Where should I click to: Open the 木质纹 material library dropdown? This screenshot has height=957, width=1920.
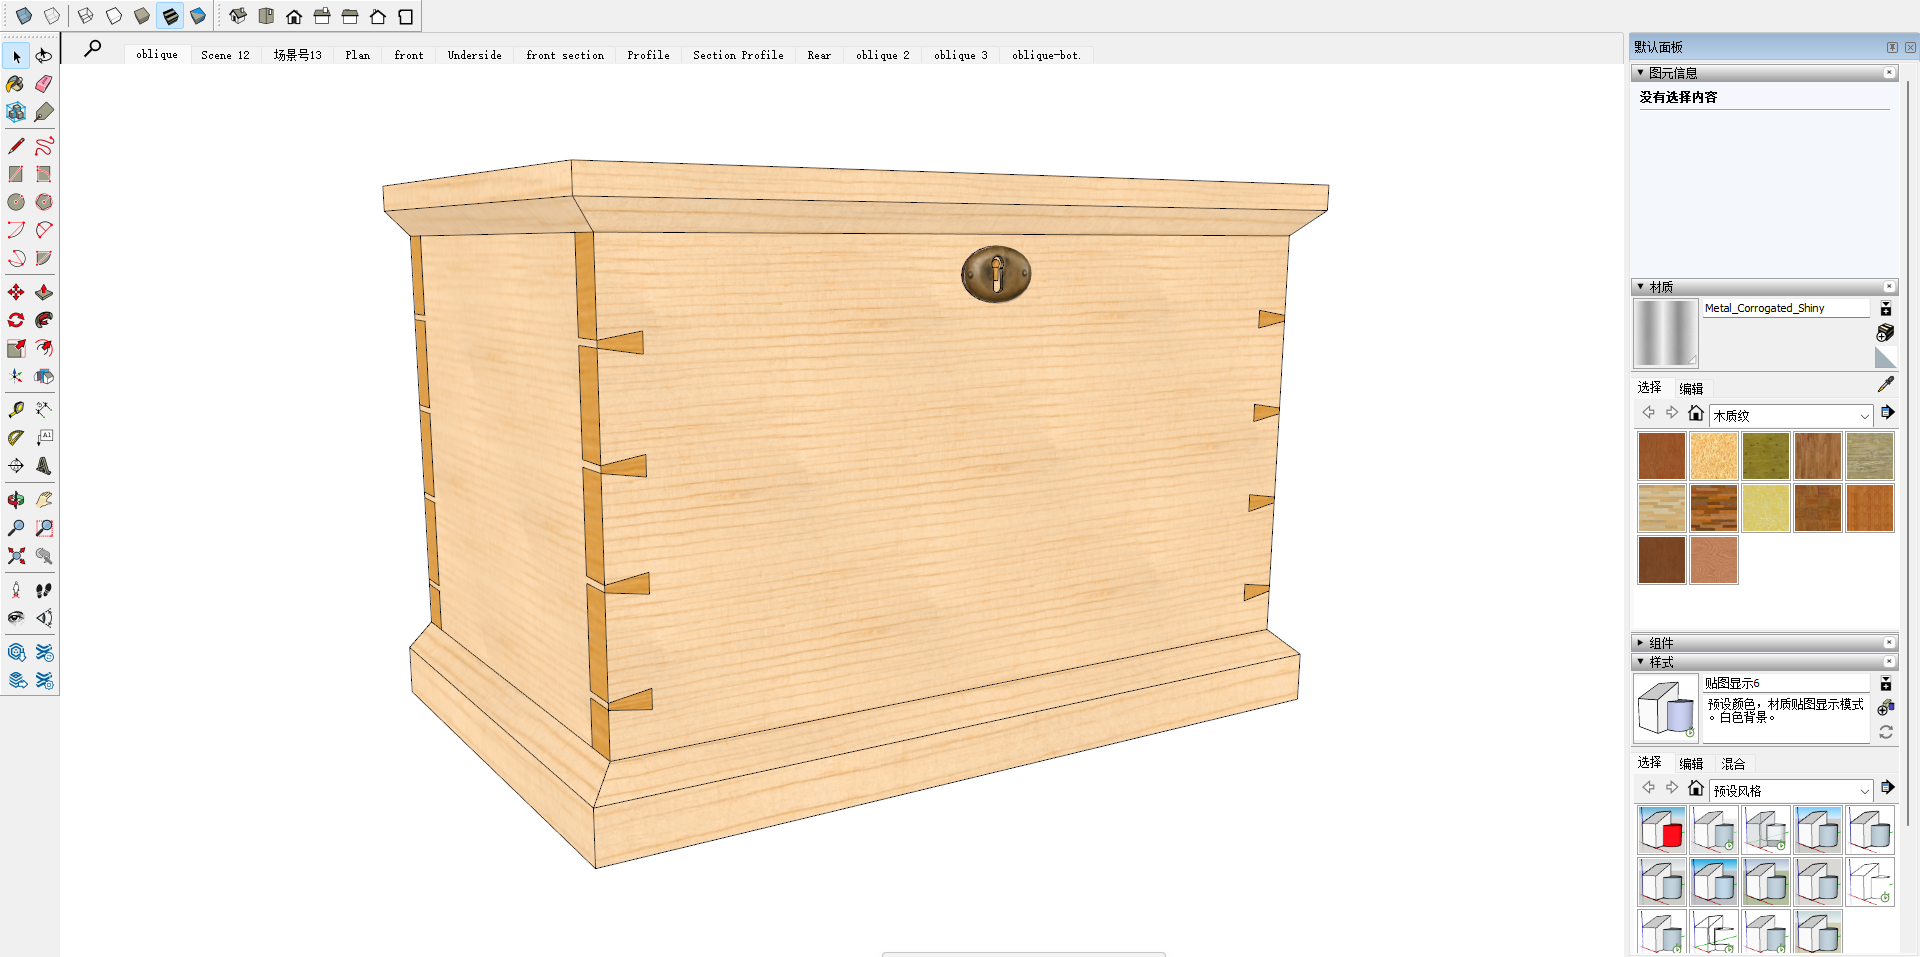[x=1790, y=415]
